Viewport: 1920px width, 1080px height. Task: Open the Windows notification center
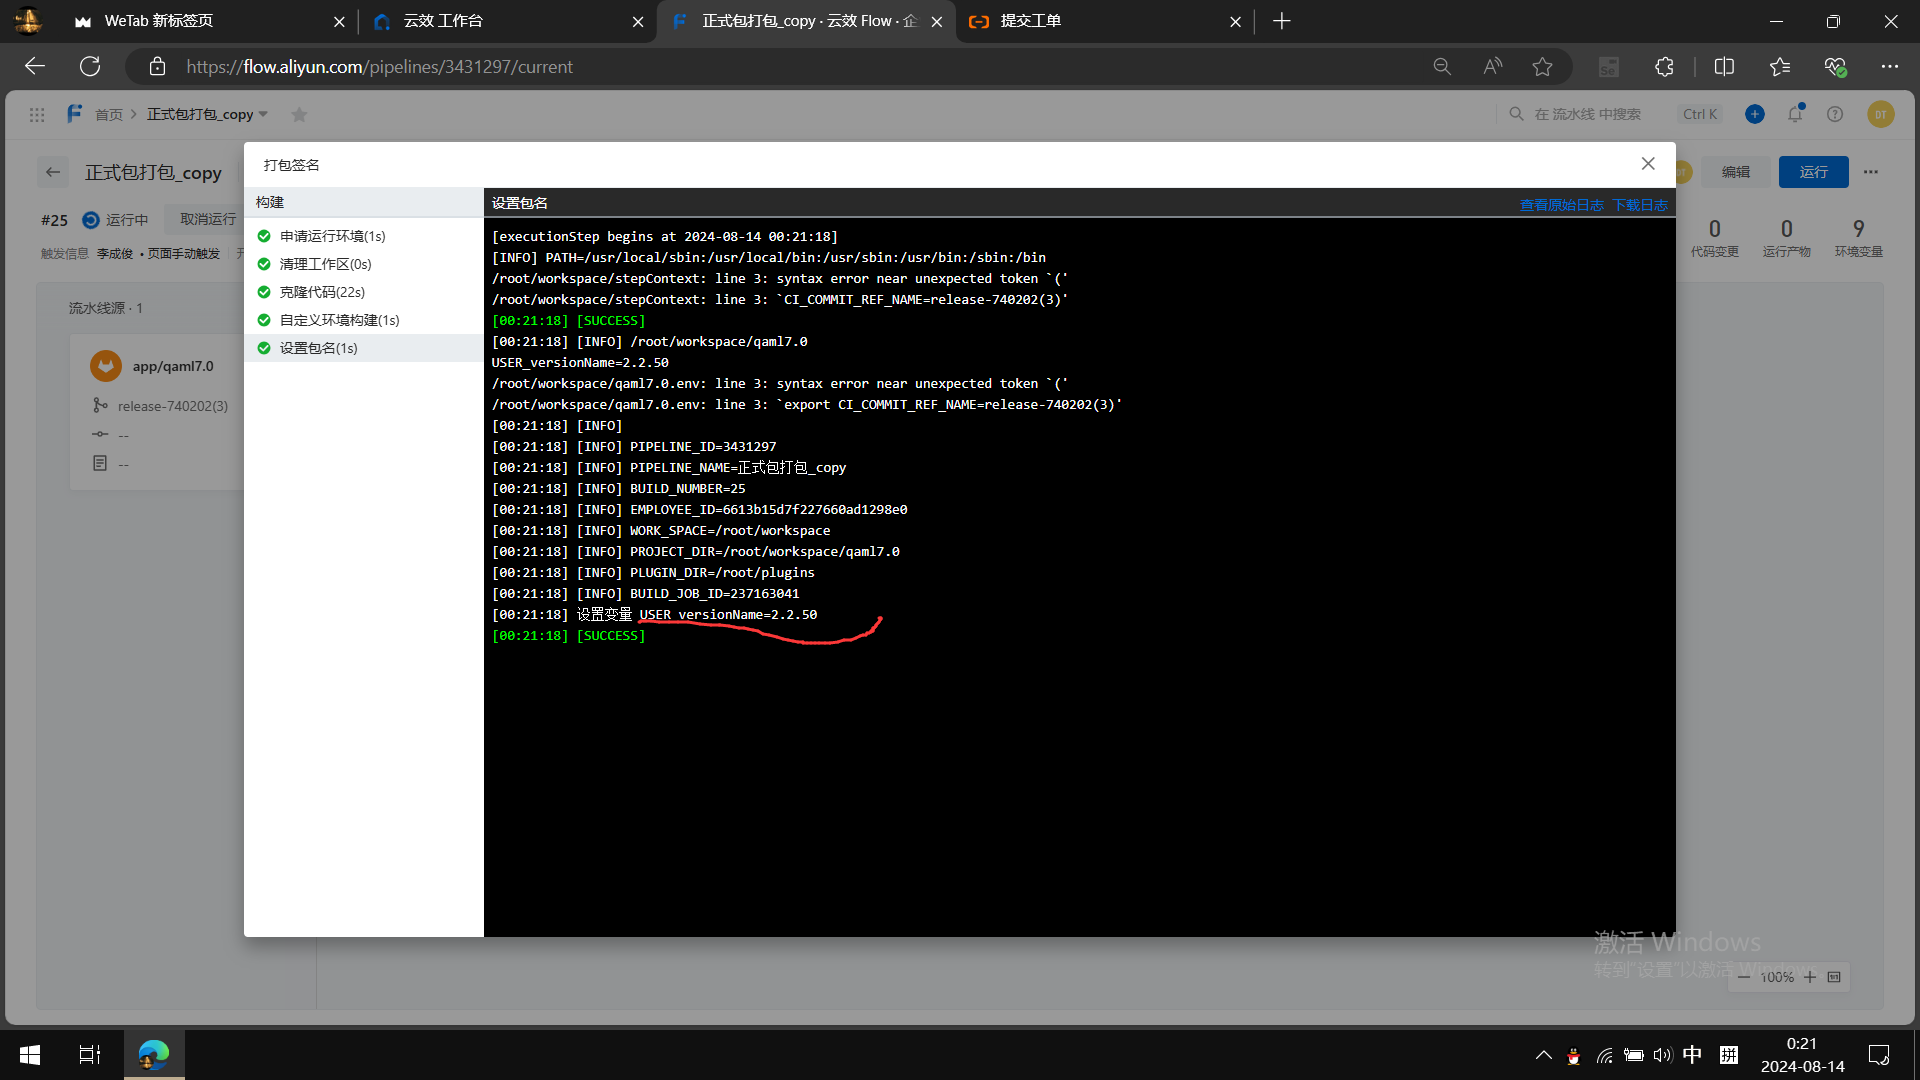(x=1879, y=1055)
